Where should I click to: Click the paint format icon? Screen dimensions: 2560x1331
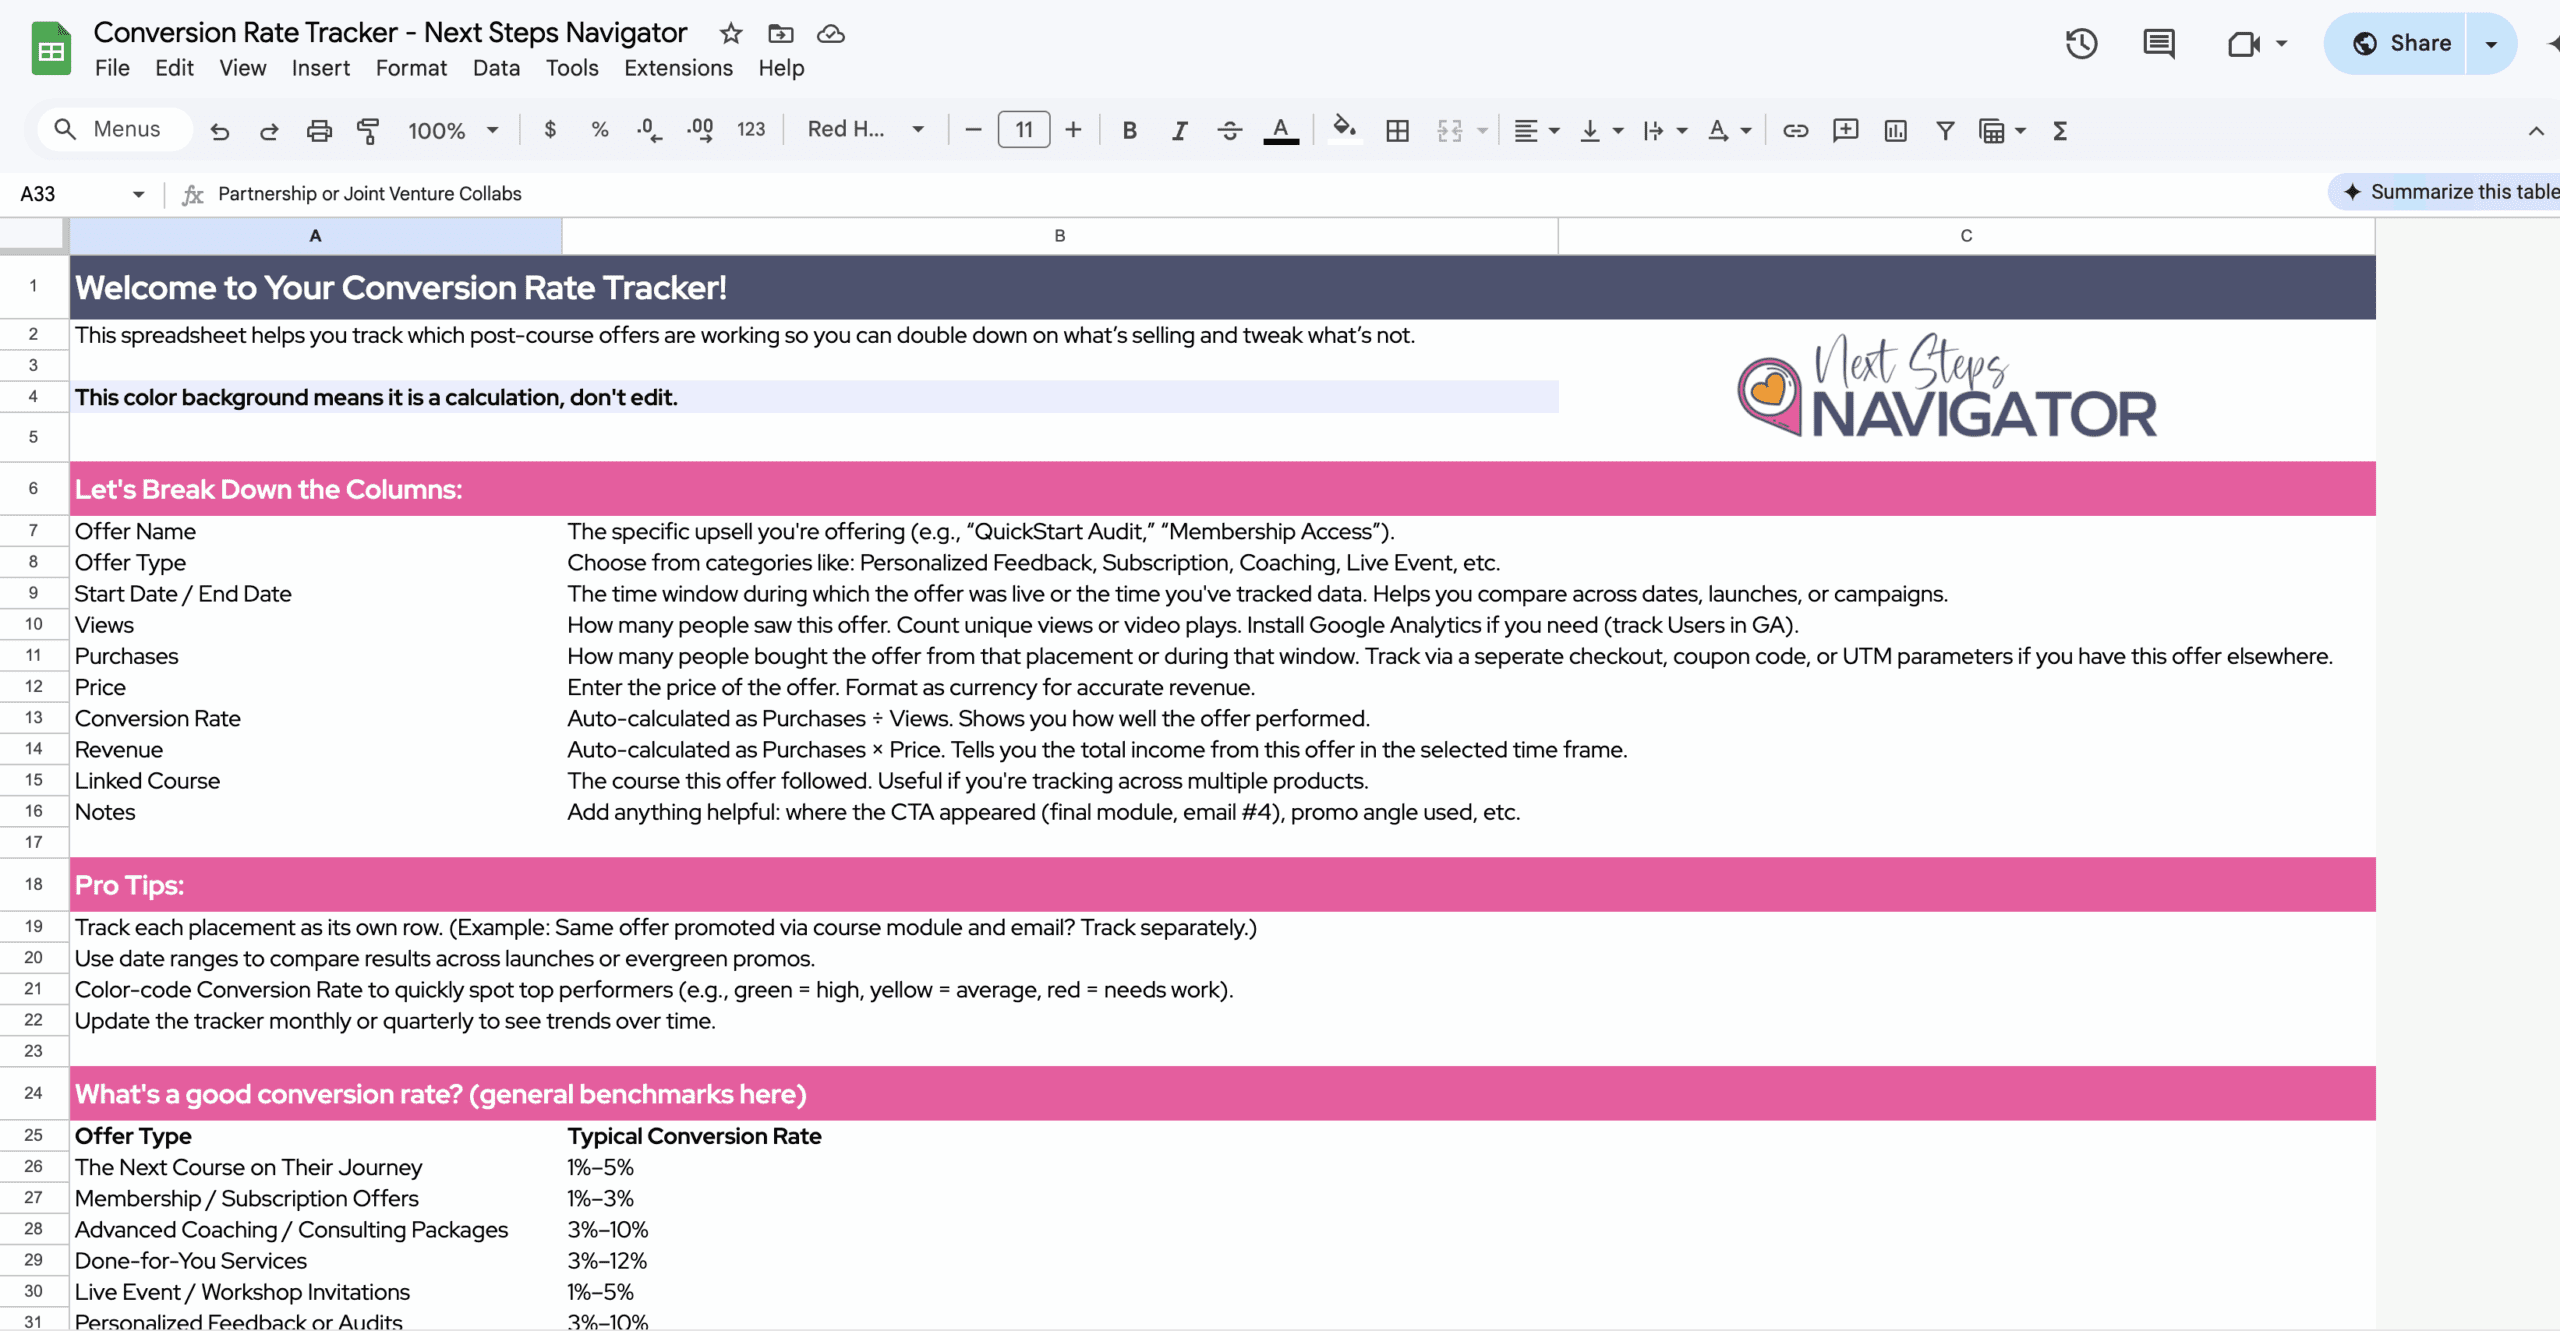368,131
